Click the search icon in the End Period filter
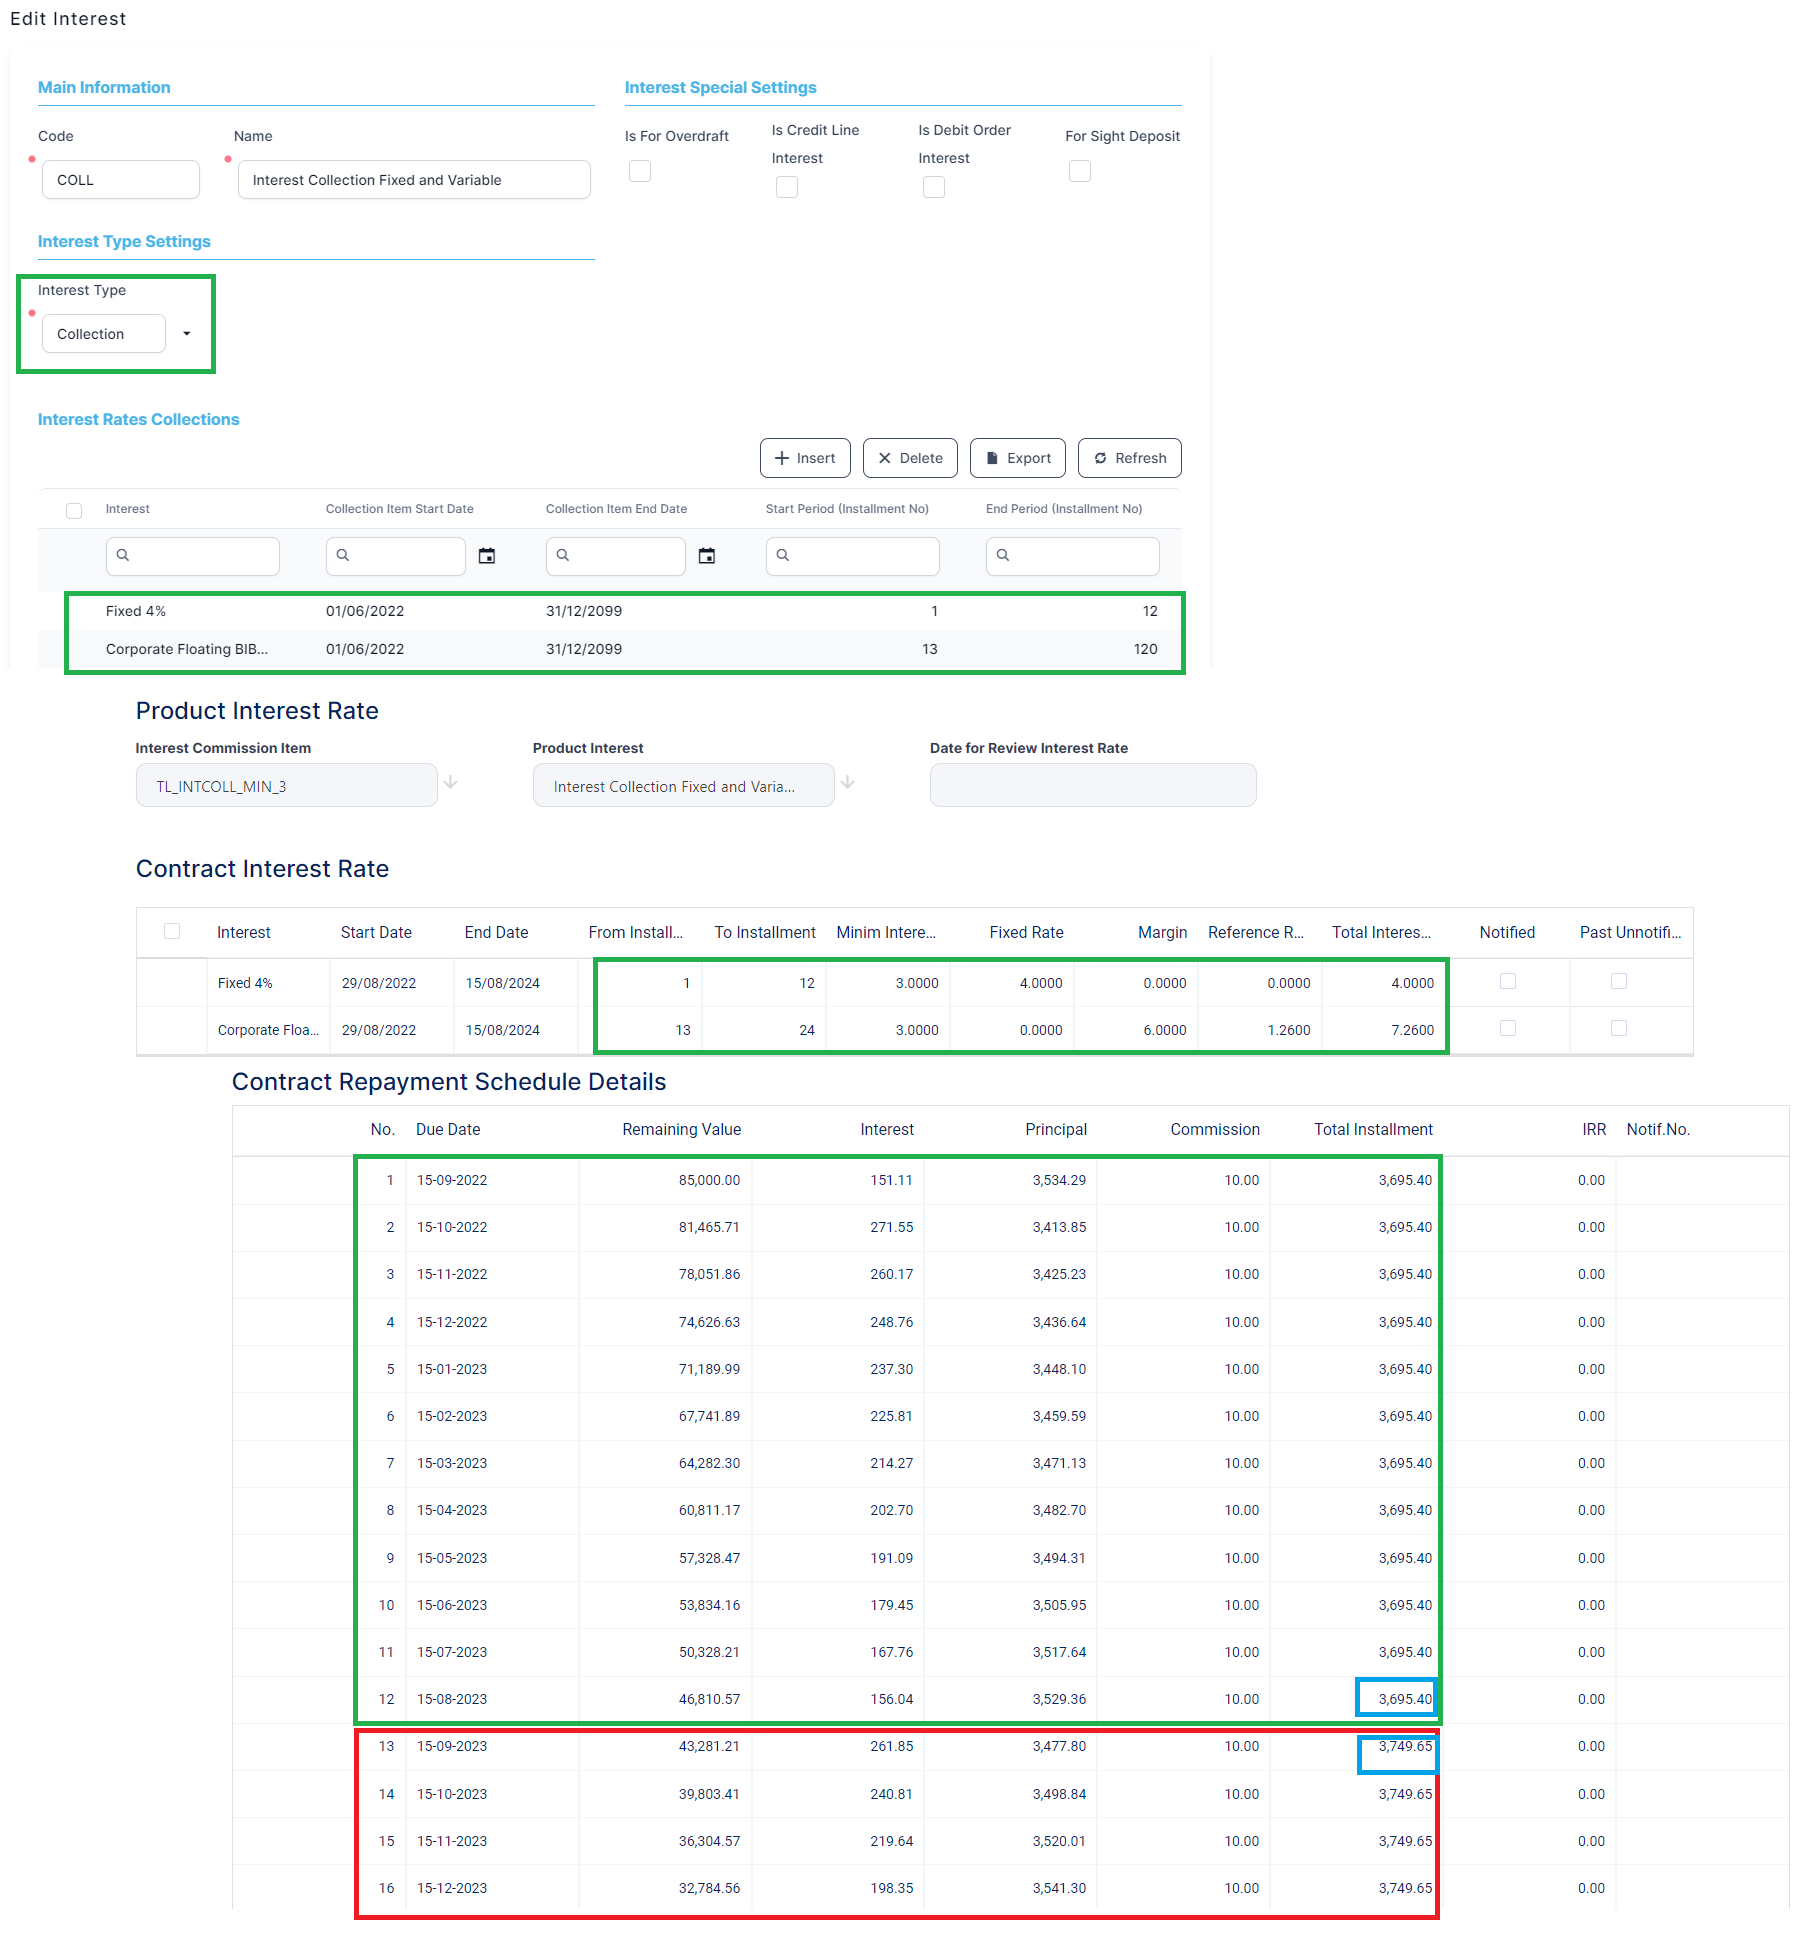This screenshot has width=1798, height=1936. (1003, 555)
